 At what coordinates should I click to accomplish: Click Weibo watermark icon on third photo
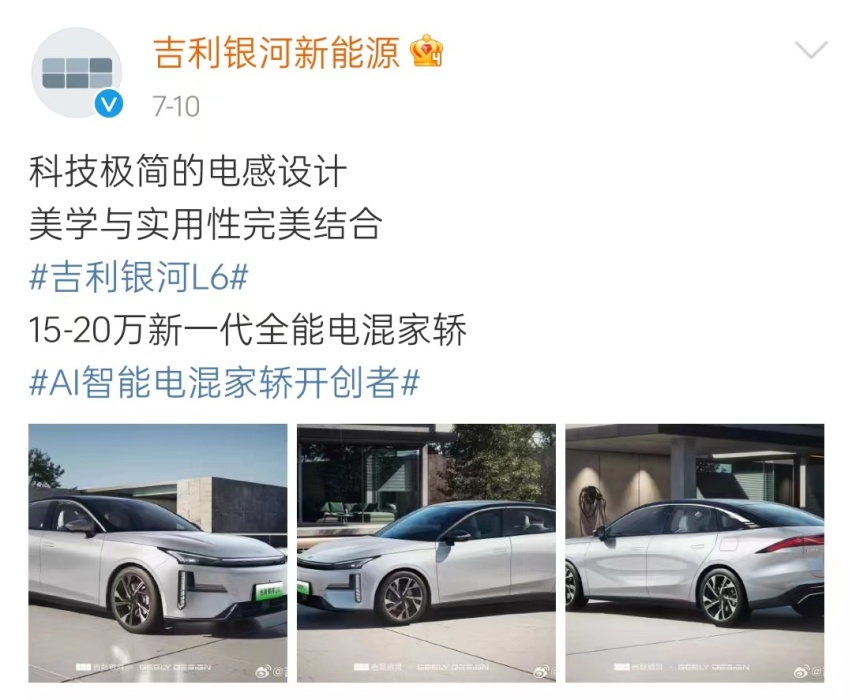pos(801,672)
